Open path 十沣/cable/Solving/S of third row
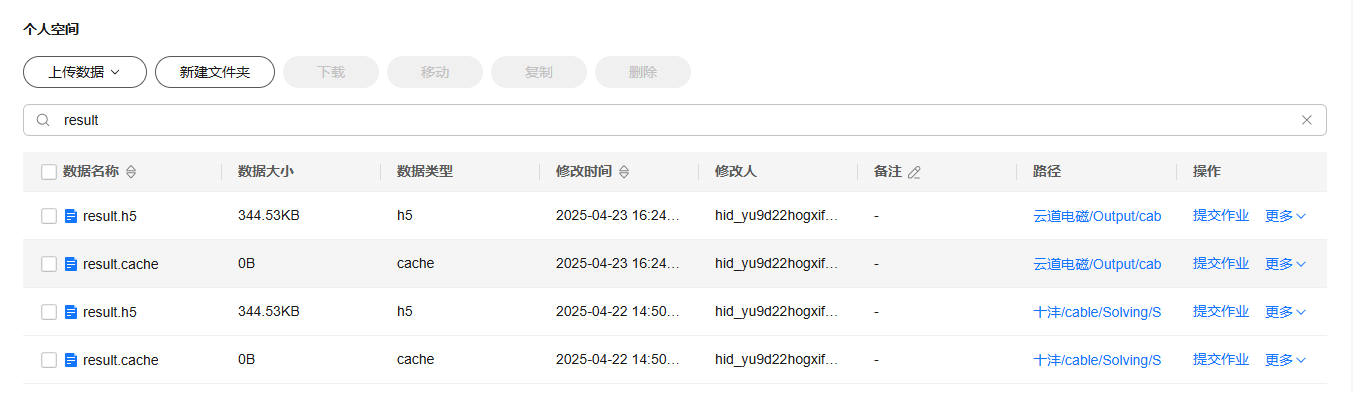 (1097, 312)
